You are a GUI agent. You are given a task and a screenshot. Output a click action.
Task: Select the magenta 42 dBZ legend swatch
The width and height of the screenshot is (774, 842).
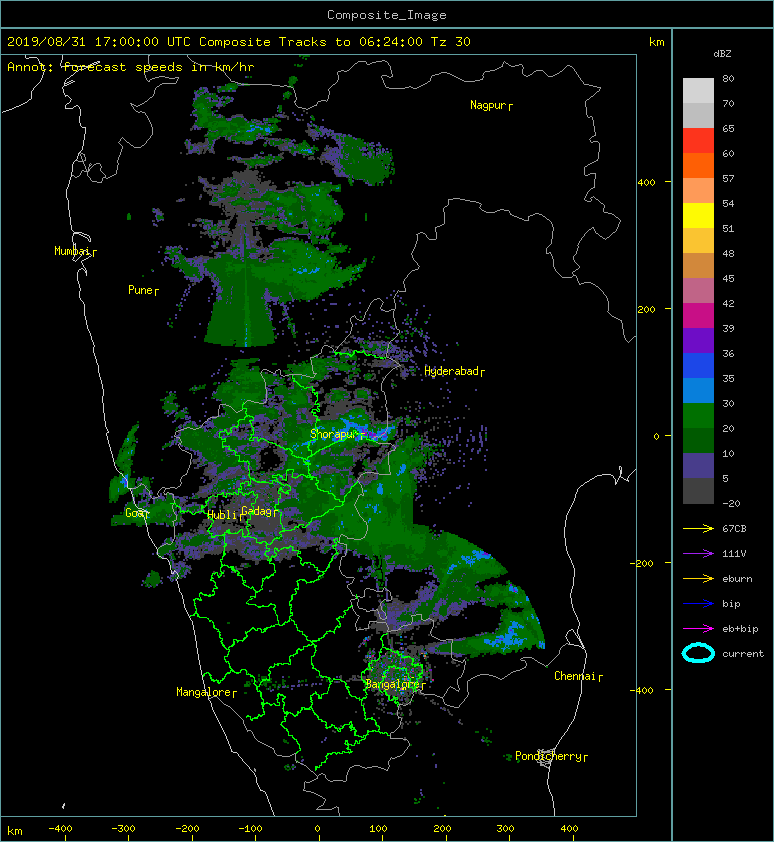pyautogui.click(x=698, y=315)
